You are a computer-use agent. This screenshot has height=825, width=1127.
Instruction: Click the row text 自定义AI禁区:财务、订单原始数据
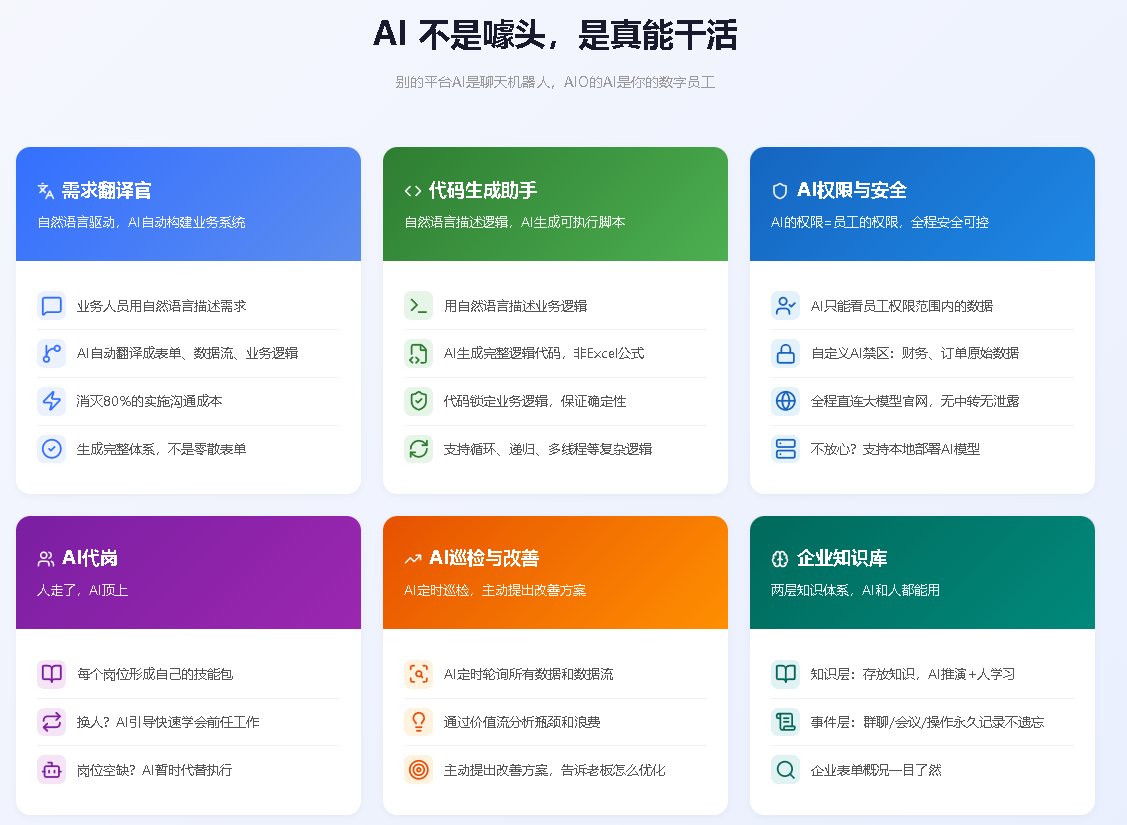click(x=915, y=354)
